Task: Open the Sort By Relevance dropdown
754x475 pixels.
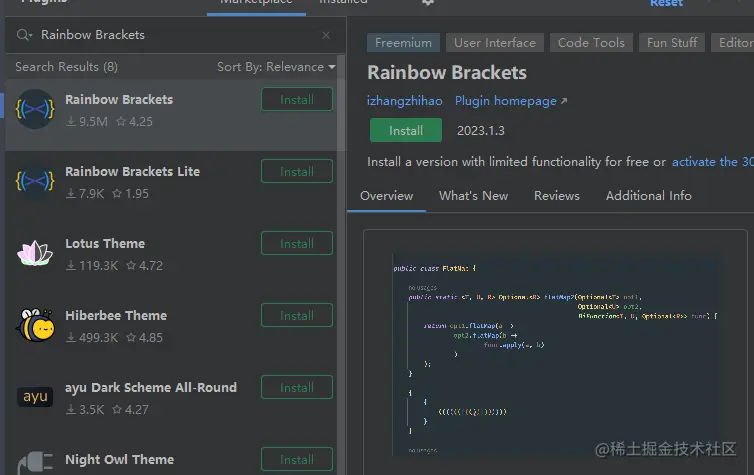Action: [x=276, y=67]
